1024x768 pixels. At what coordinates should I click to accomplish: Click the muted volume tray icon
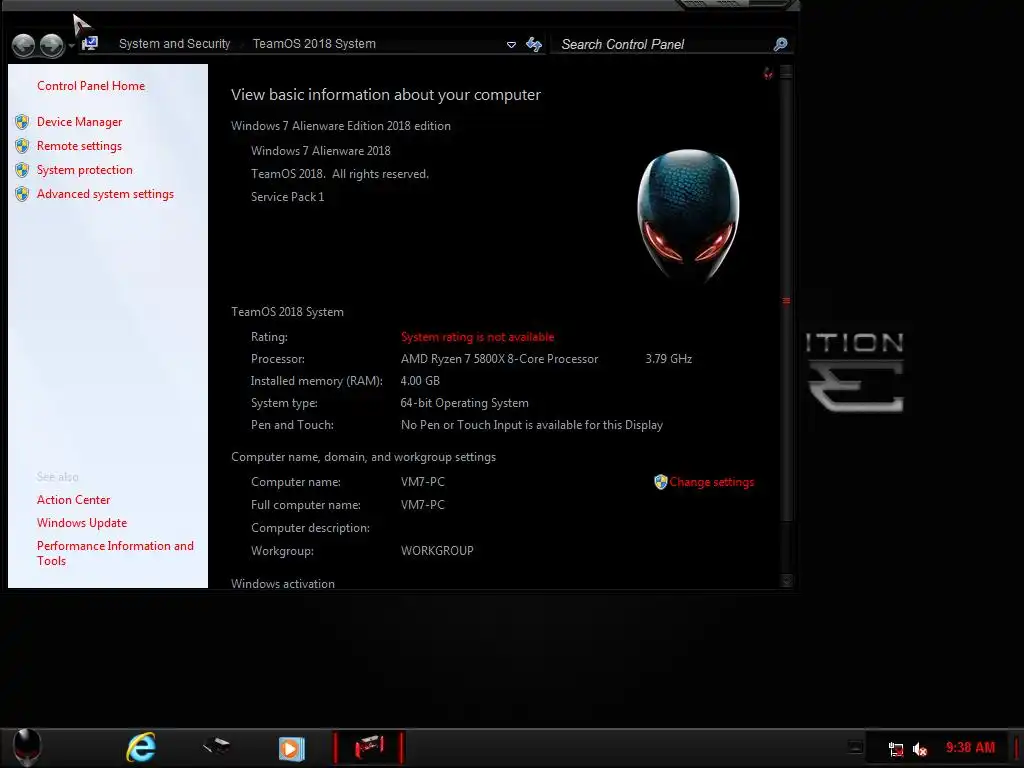point(920,749)
